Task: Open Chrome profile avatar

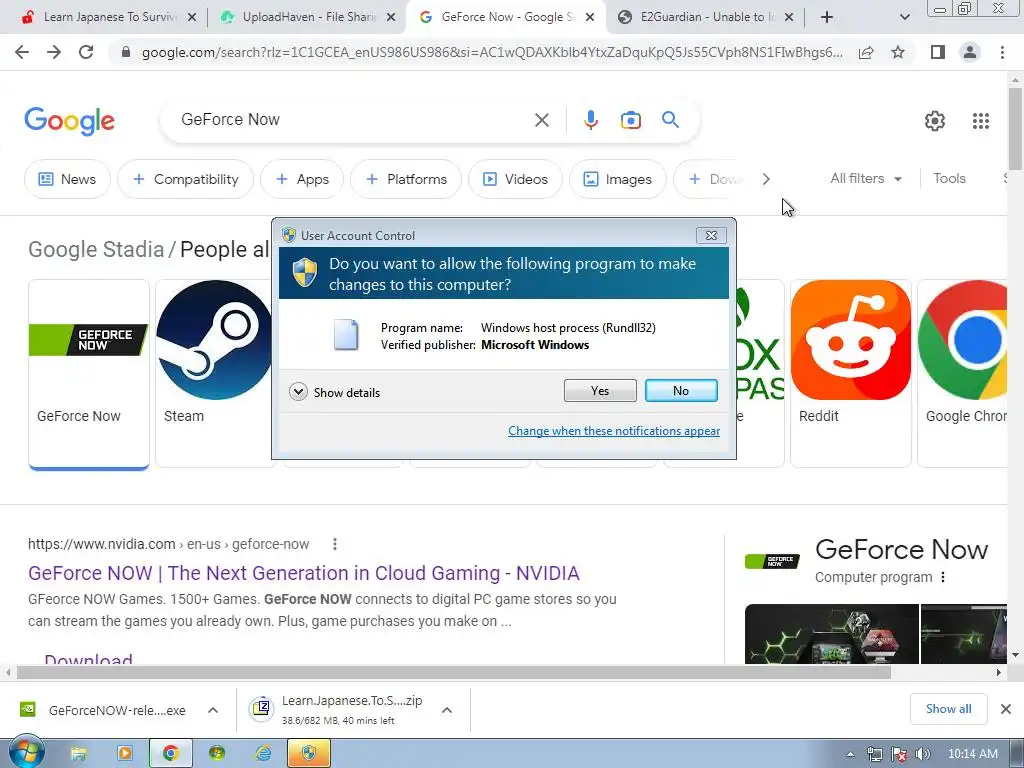Action: (x=970, y=52)
